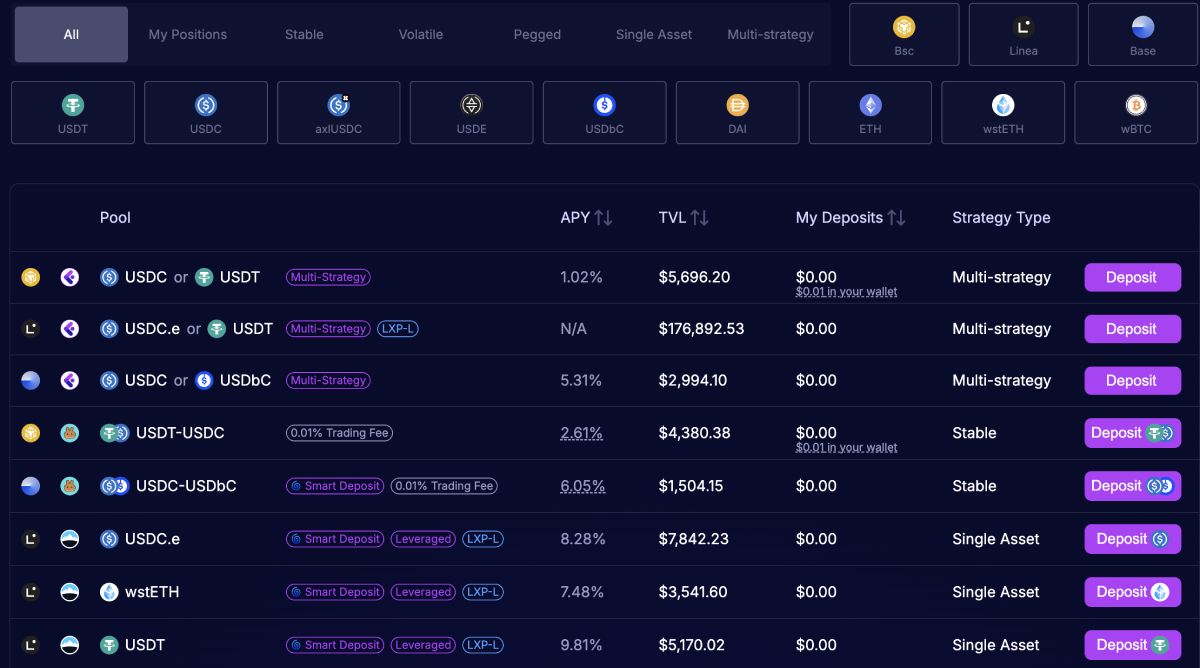Deposit into USDC-USDbC stable pool
This screenshot has width=1200, height=668.
(1132, 486)
